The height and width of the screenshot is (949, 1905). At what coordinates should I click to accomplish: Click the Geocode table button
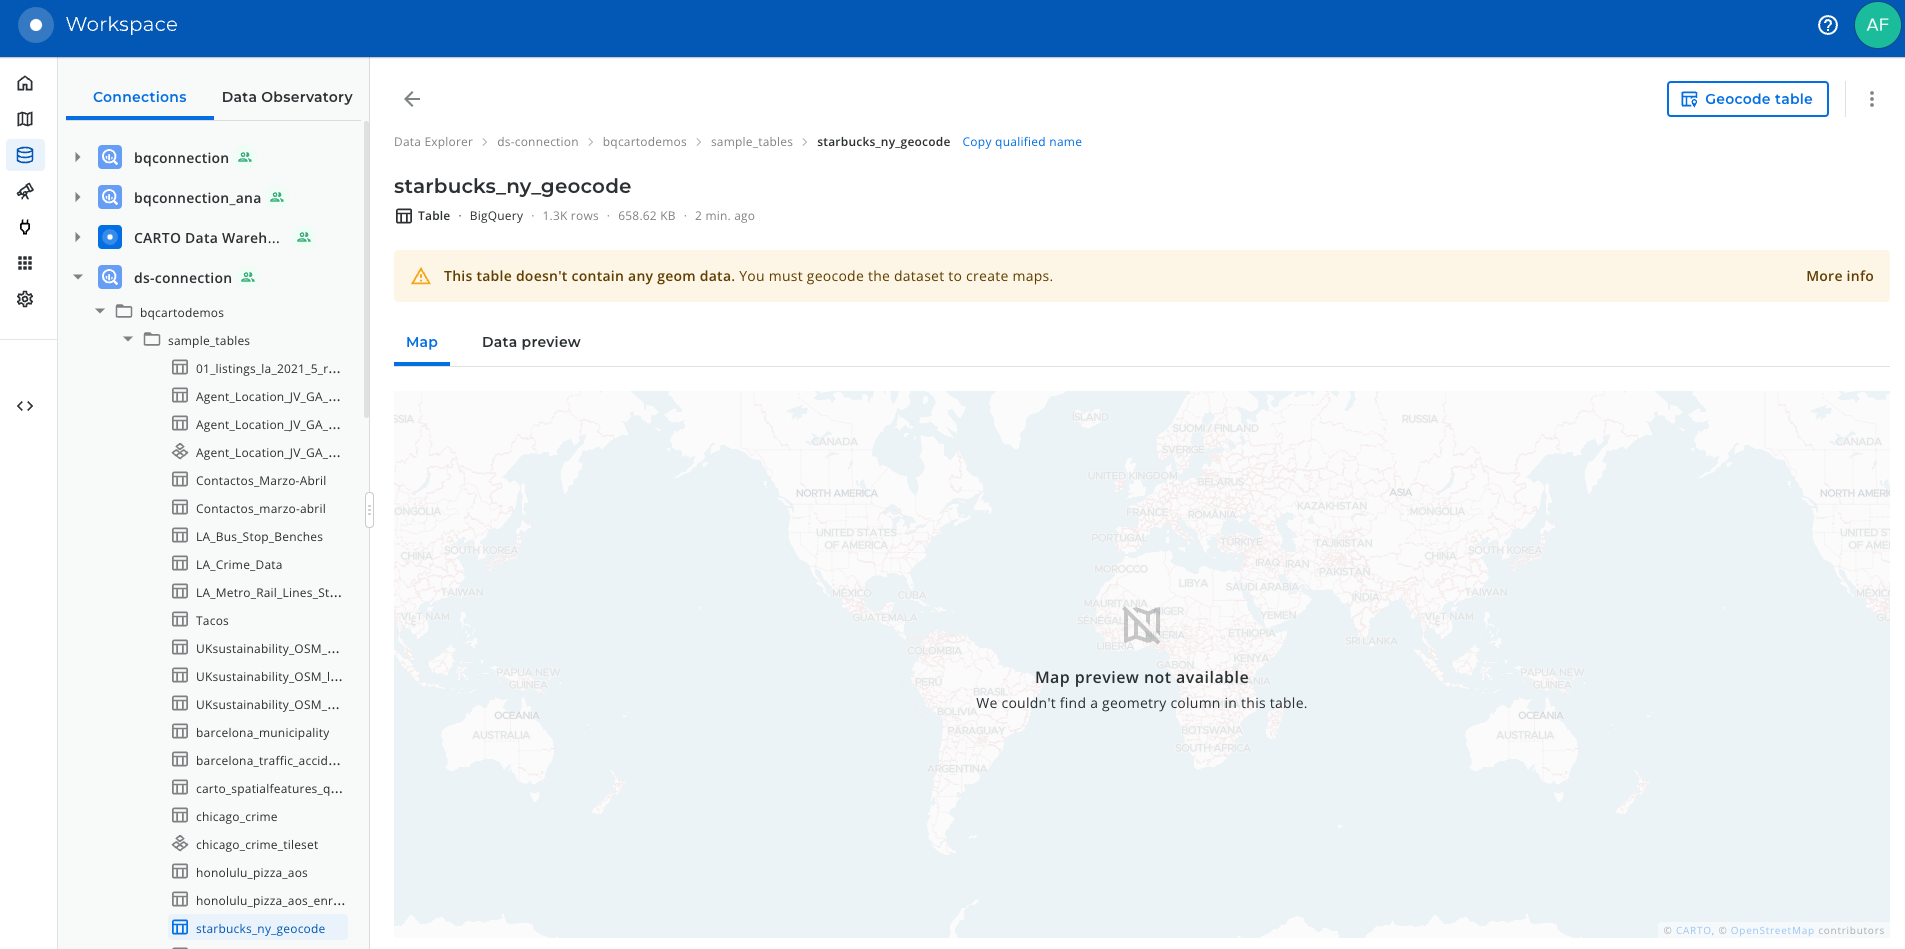point(1747,99)
